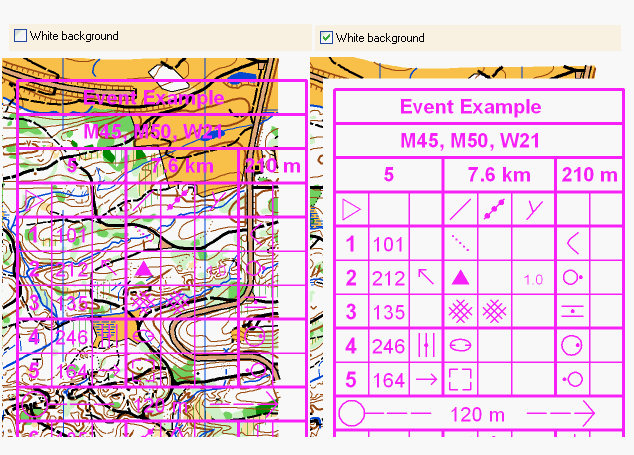The height and width of the screenshot is (455, 634).
Task: Click the right panel 'White background' label
Action: coord(380,38)
